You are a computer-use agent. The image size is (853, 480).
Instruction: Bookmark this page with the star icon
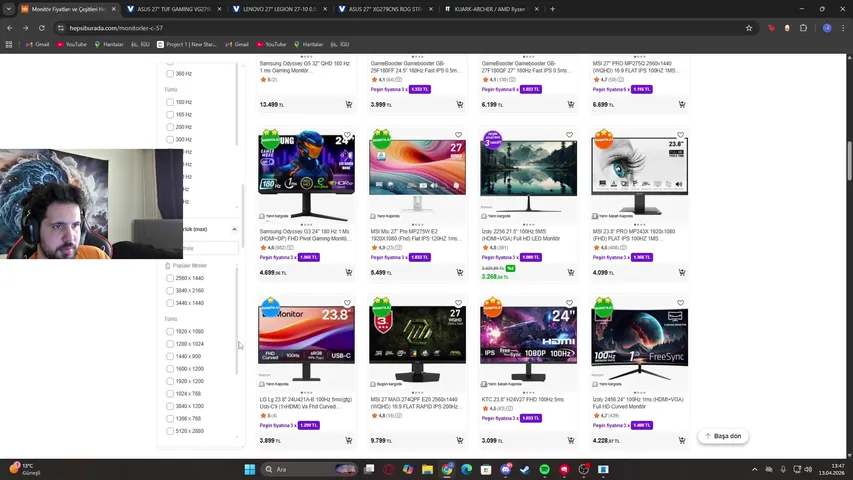pyautogui.click(x=749, y=28)
